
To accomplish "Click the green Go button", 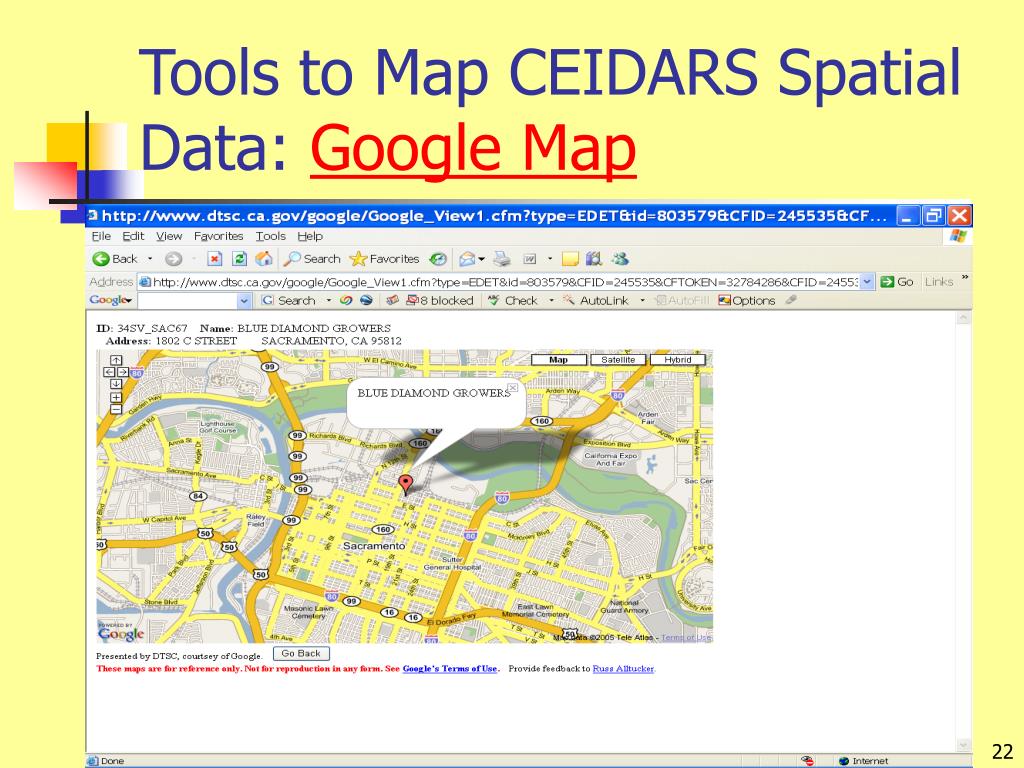I will coord(897,282).
